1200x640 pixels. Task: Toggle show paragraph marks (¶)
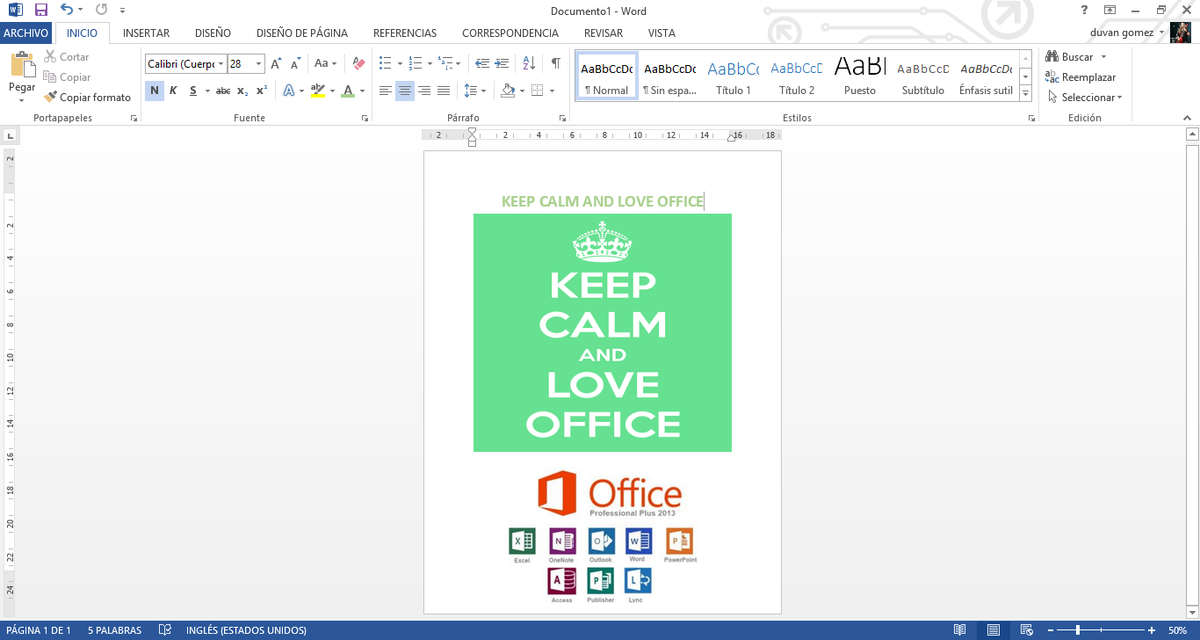coord(556,63)
